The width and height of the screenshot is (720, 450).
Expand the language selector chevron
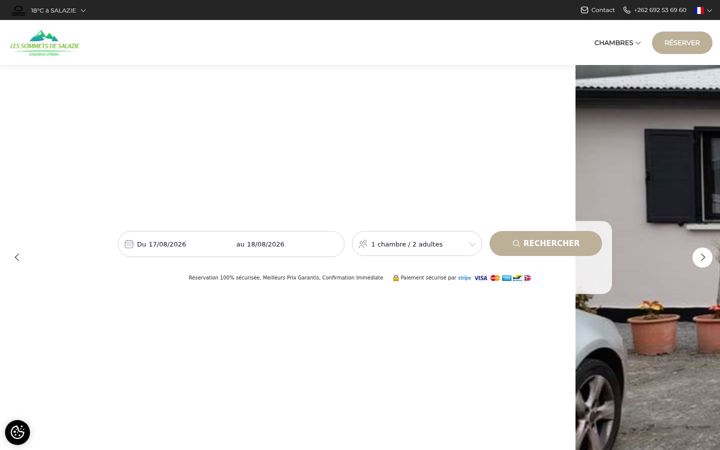tap(709, 11)
